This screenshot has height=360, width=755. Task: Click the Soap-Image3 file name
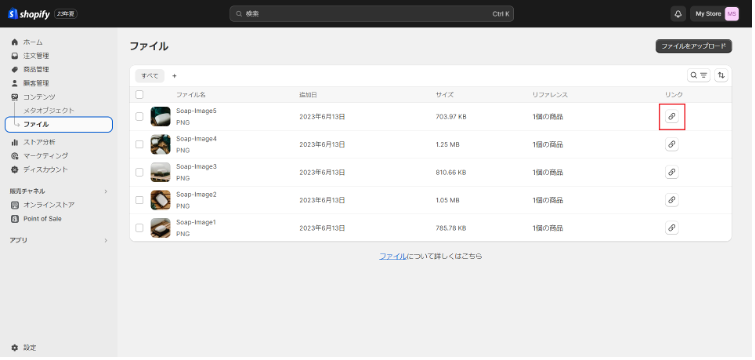tap(196, 167)
